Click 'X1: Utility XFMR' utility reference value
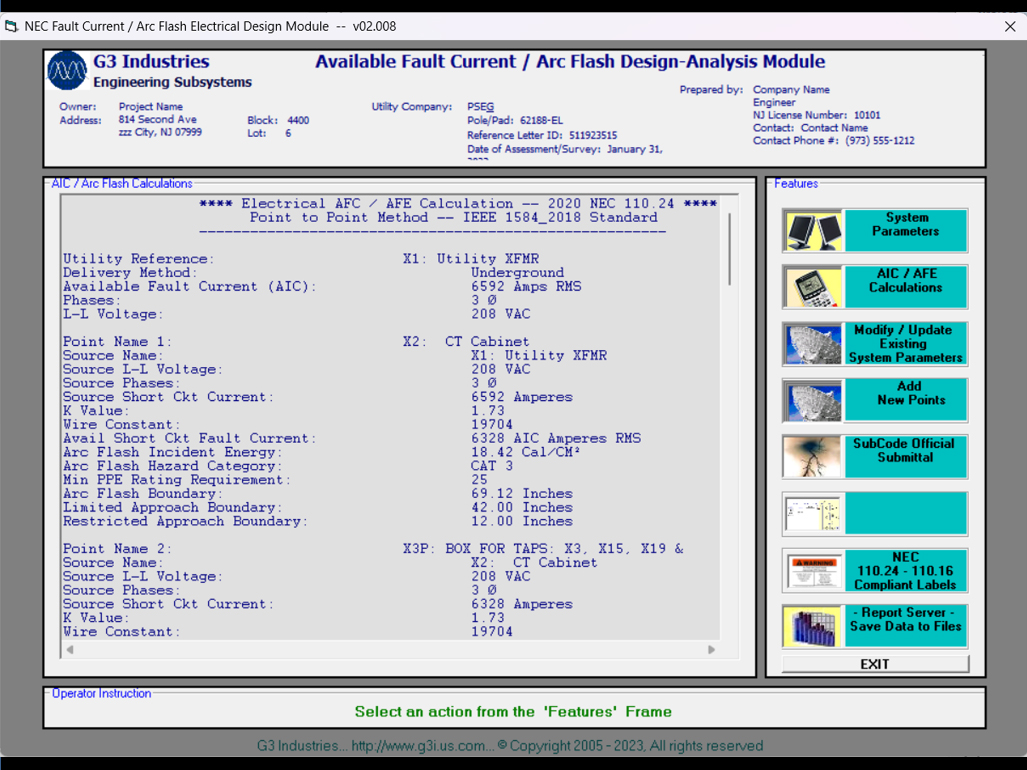 click(471, 259)
